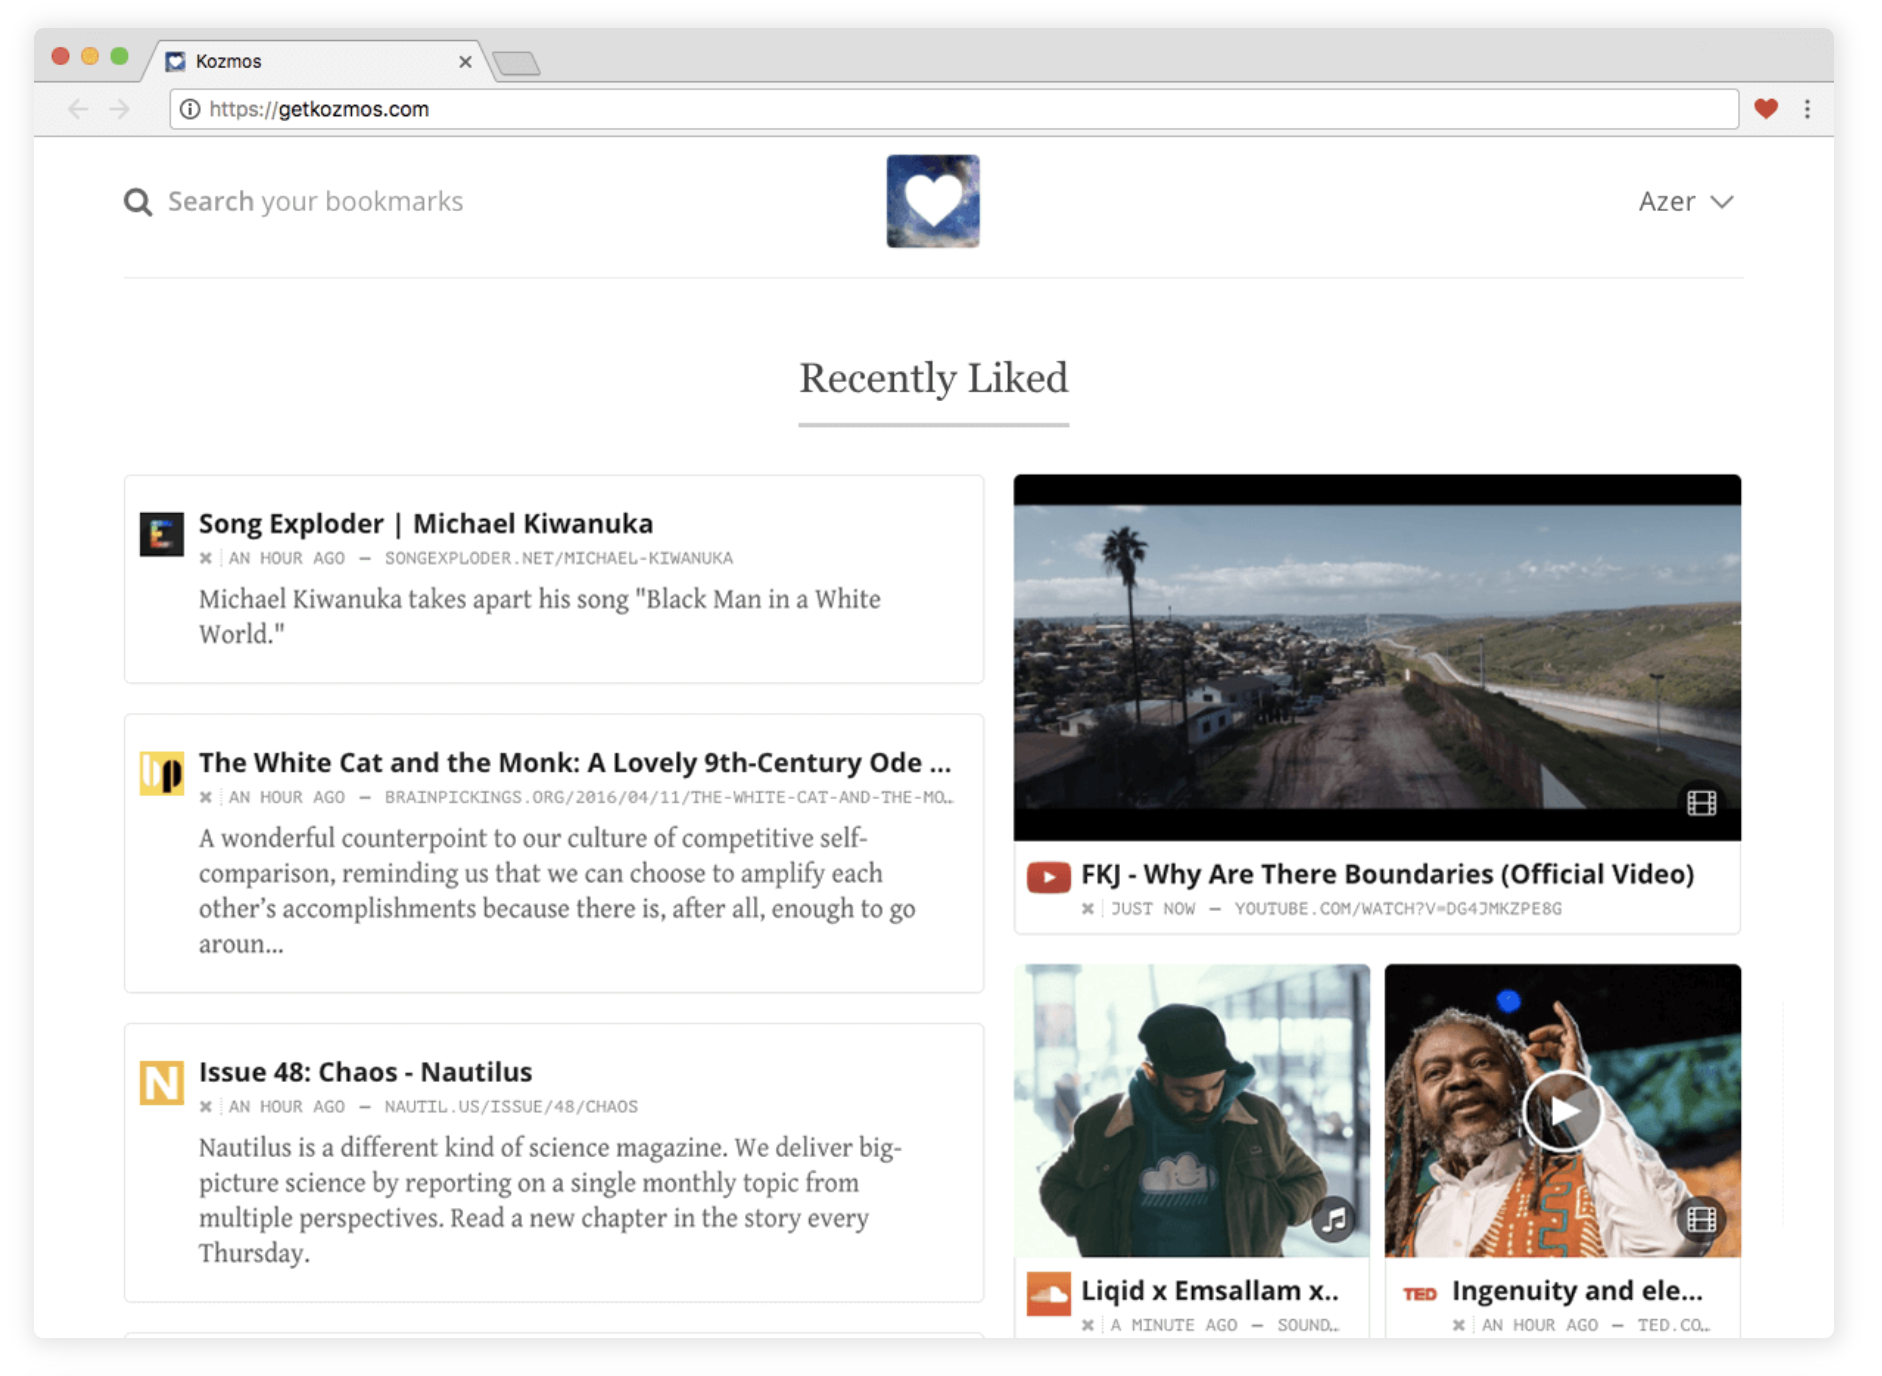This screenshot has width=1882, height=1376.
Task: Open the Song Exploder Michael Kiwanuka link
Action: click(425, 523)
